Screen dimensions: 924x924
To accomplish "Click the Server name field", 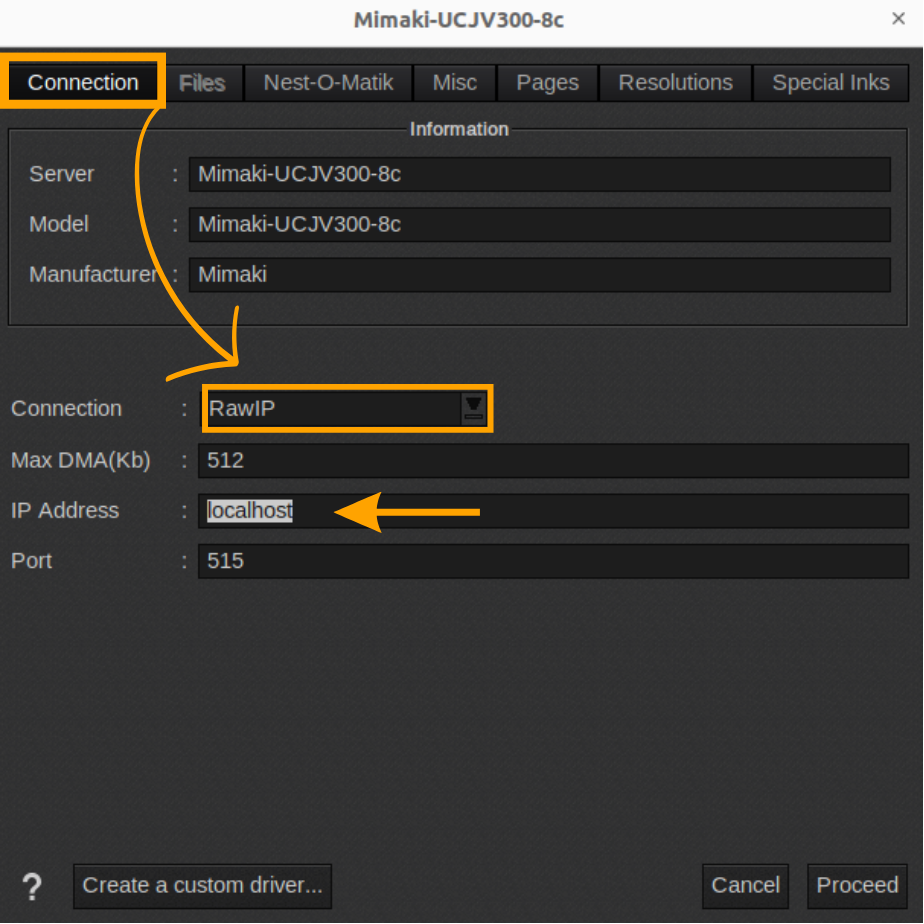I will tap(539, 174).
